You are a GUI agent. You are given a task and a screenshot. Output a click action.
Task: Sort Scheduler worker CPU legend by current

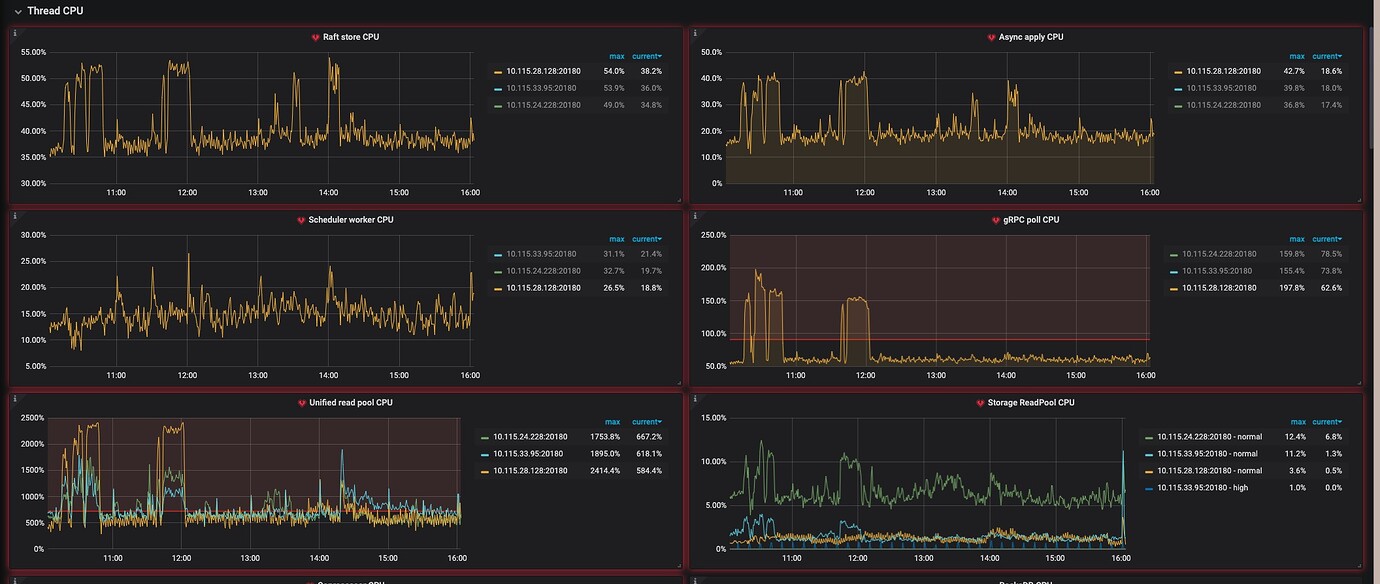click(646, 239)
